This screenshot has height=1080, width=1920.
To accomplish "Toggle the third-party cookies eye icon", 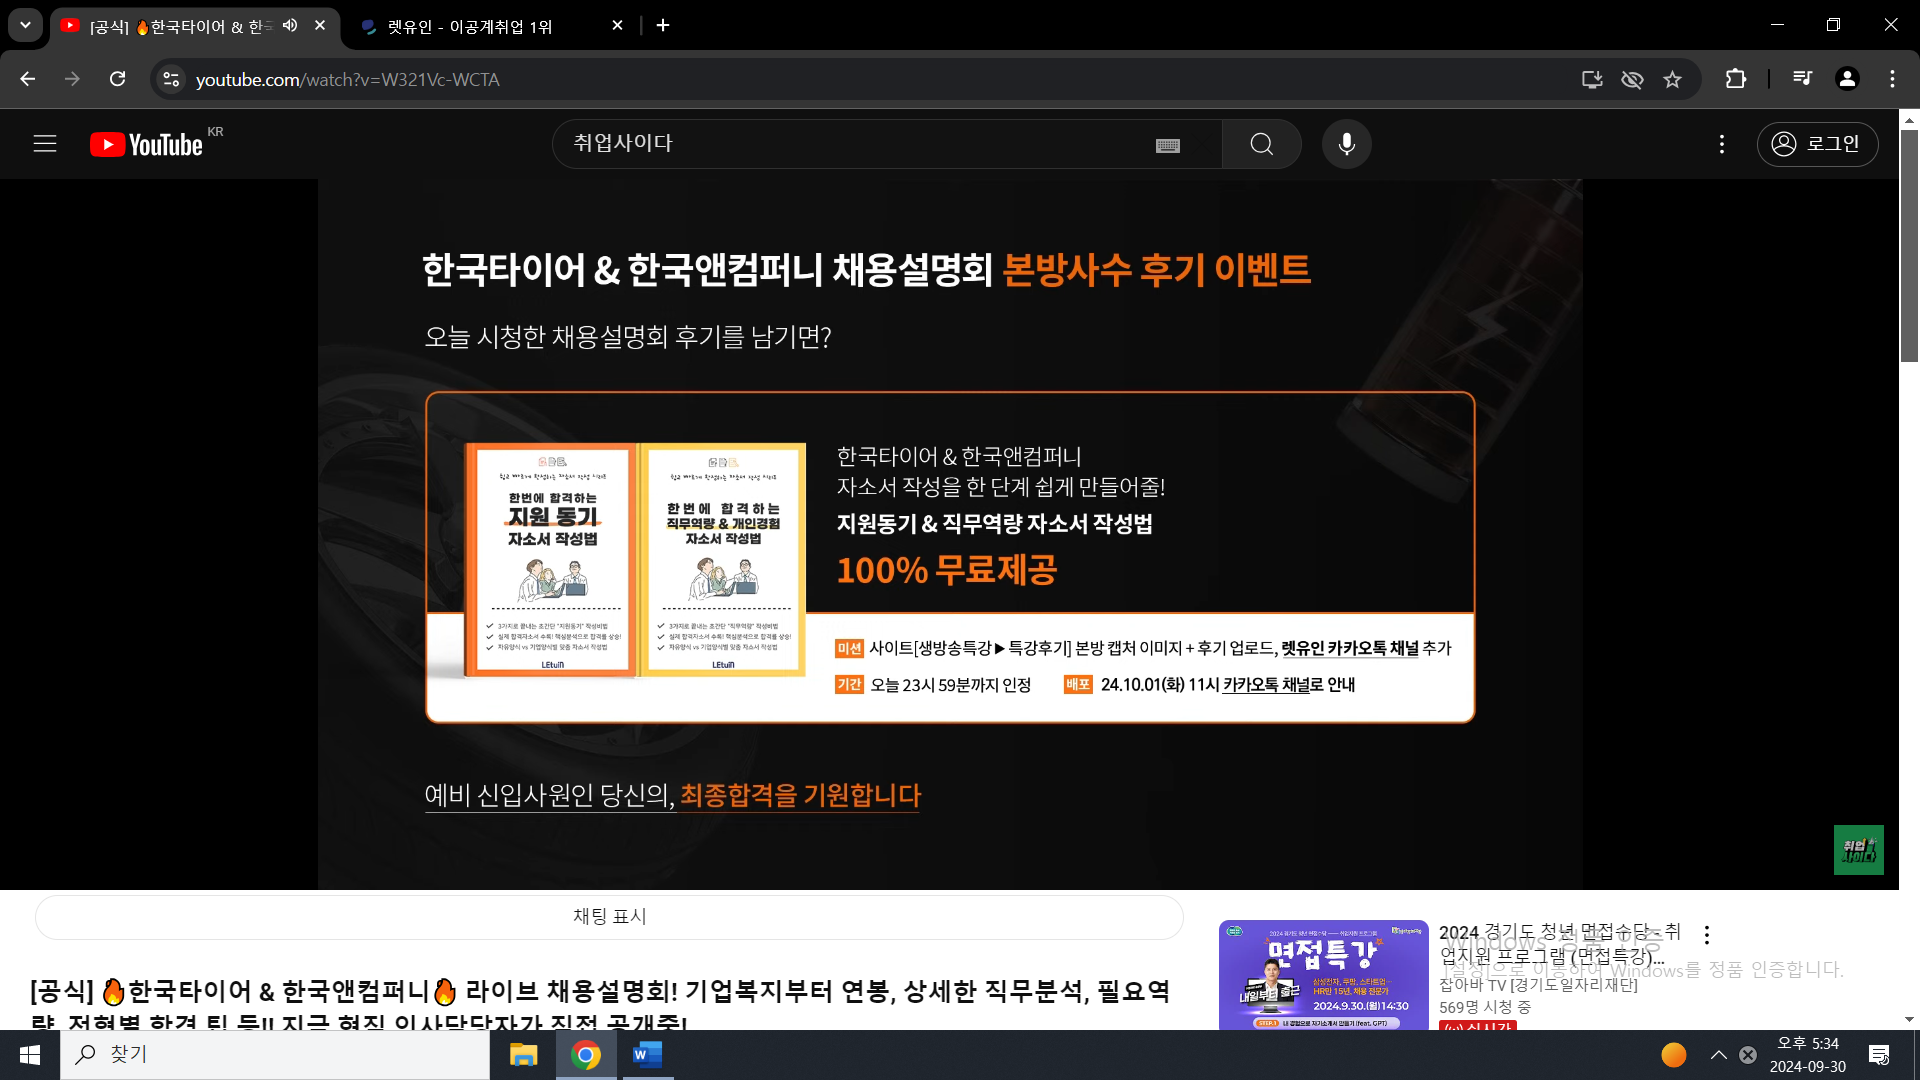I will (1632, 79).
